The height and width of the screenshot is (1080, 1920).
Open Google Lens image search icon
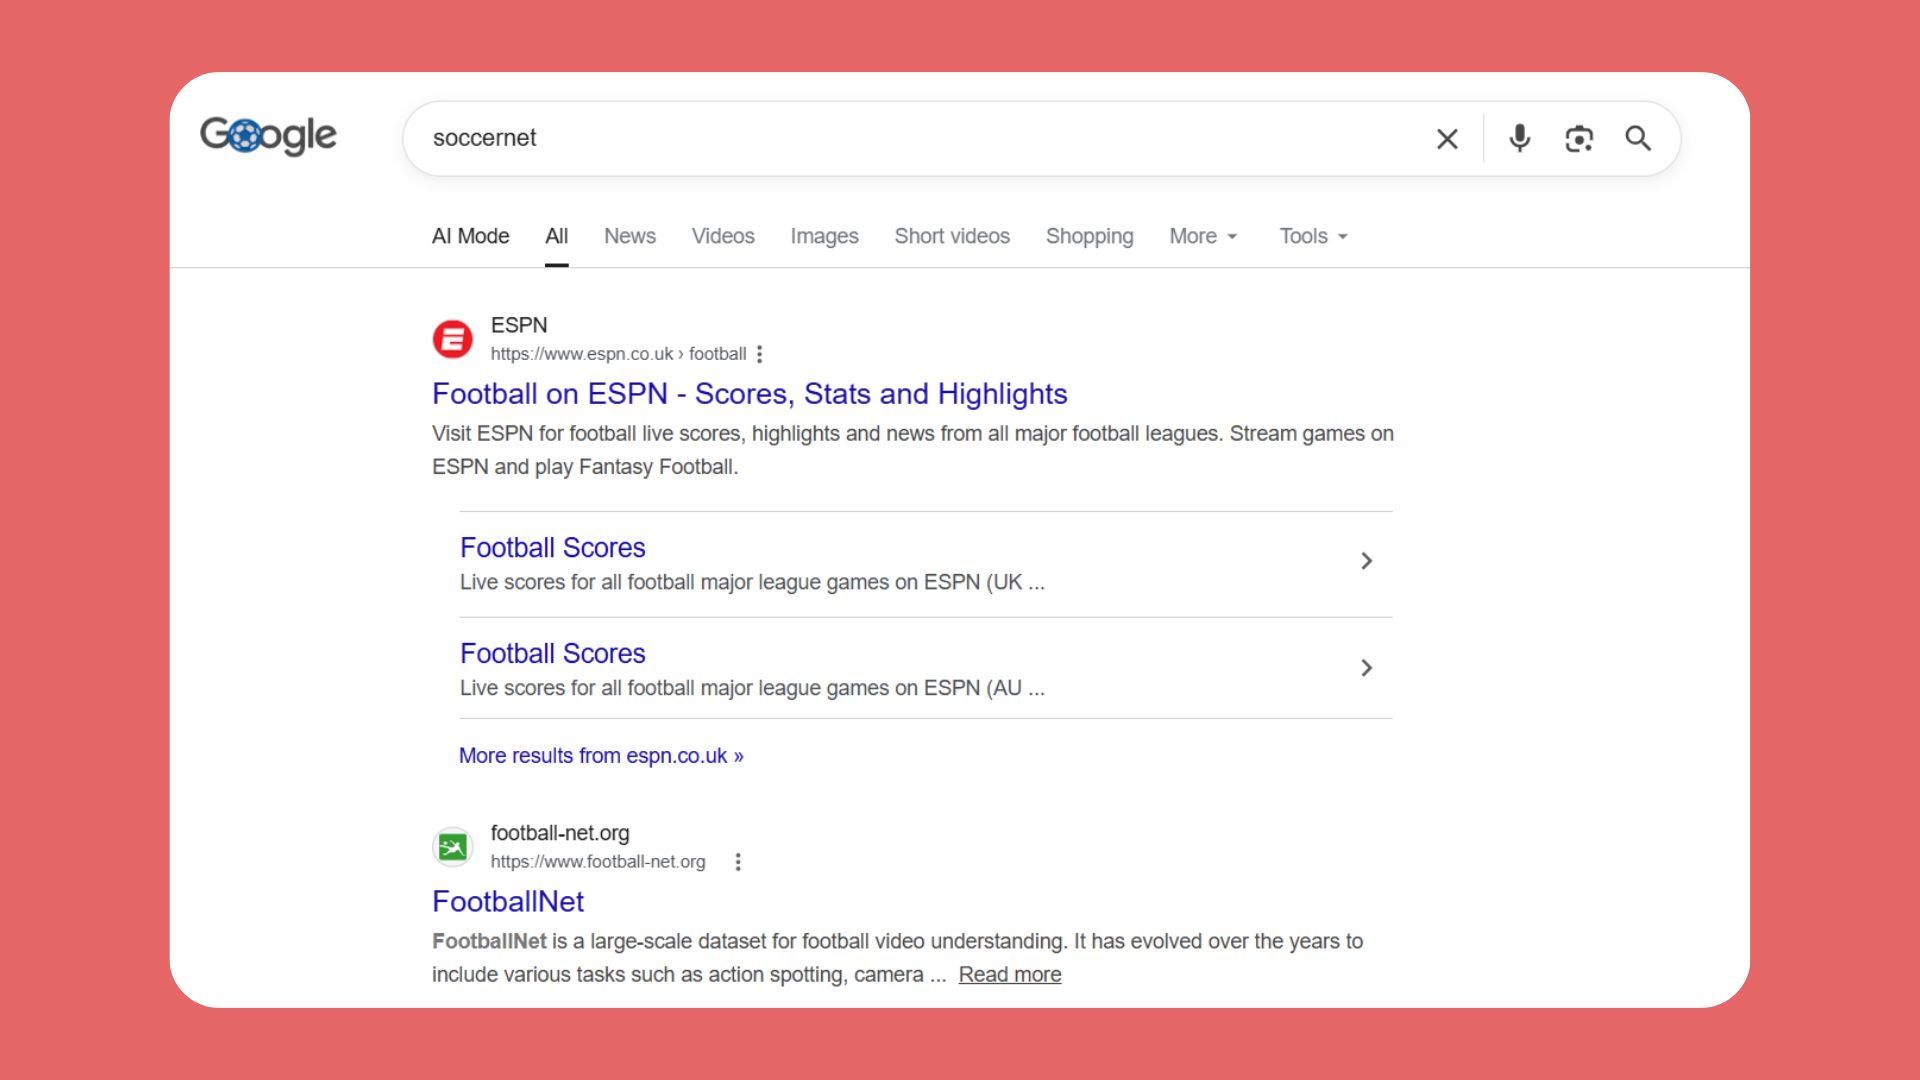tap(1579, 139)
